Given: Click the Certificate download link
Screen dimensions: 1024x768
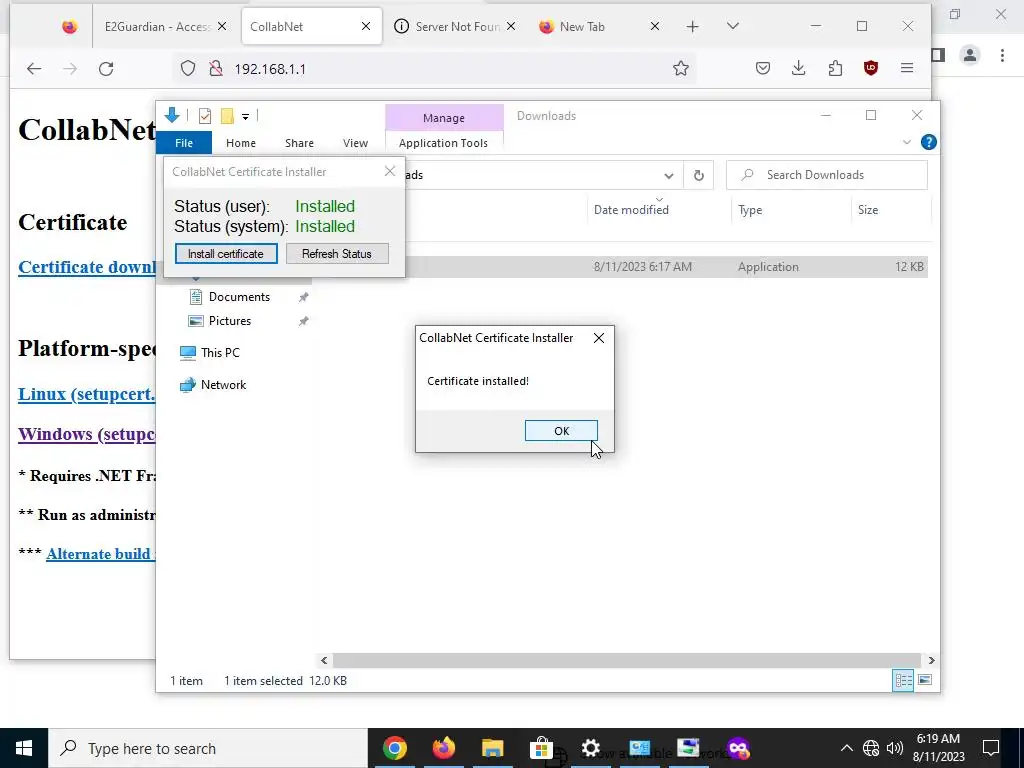Looking at the screenshot, I should (87, 267).
